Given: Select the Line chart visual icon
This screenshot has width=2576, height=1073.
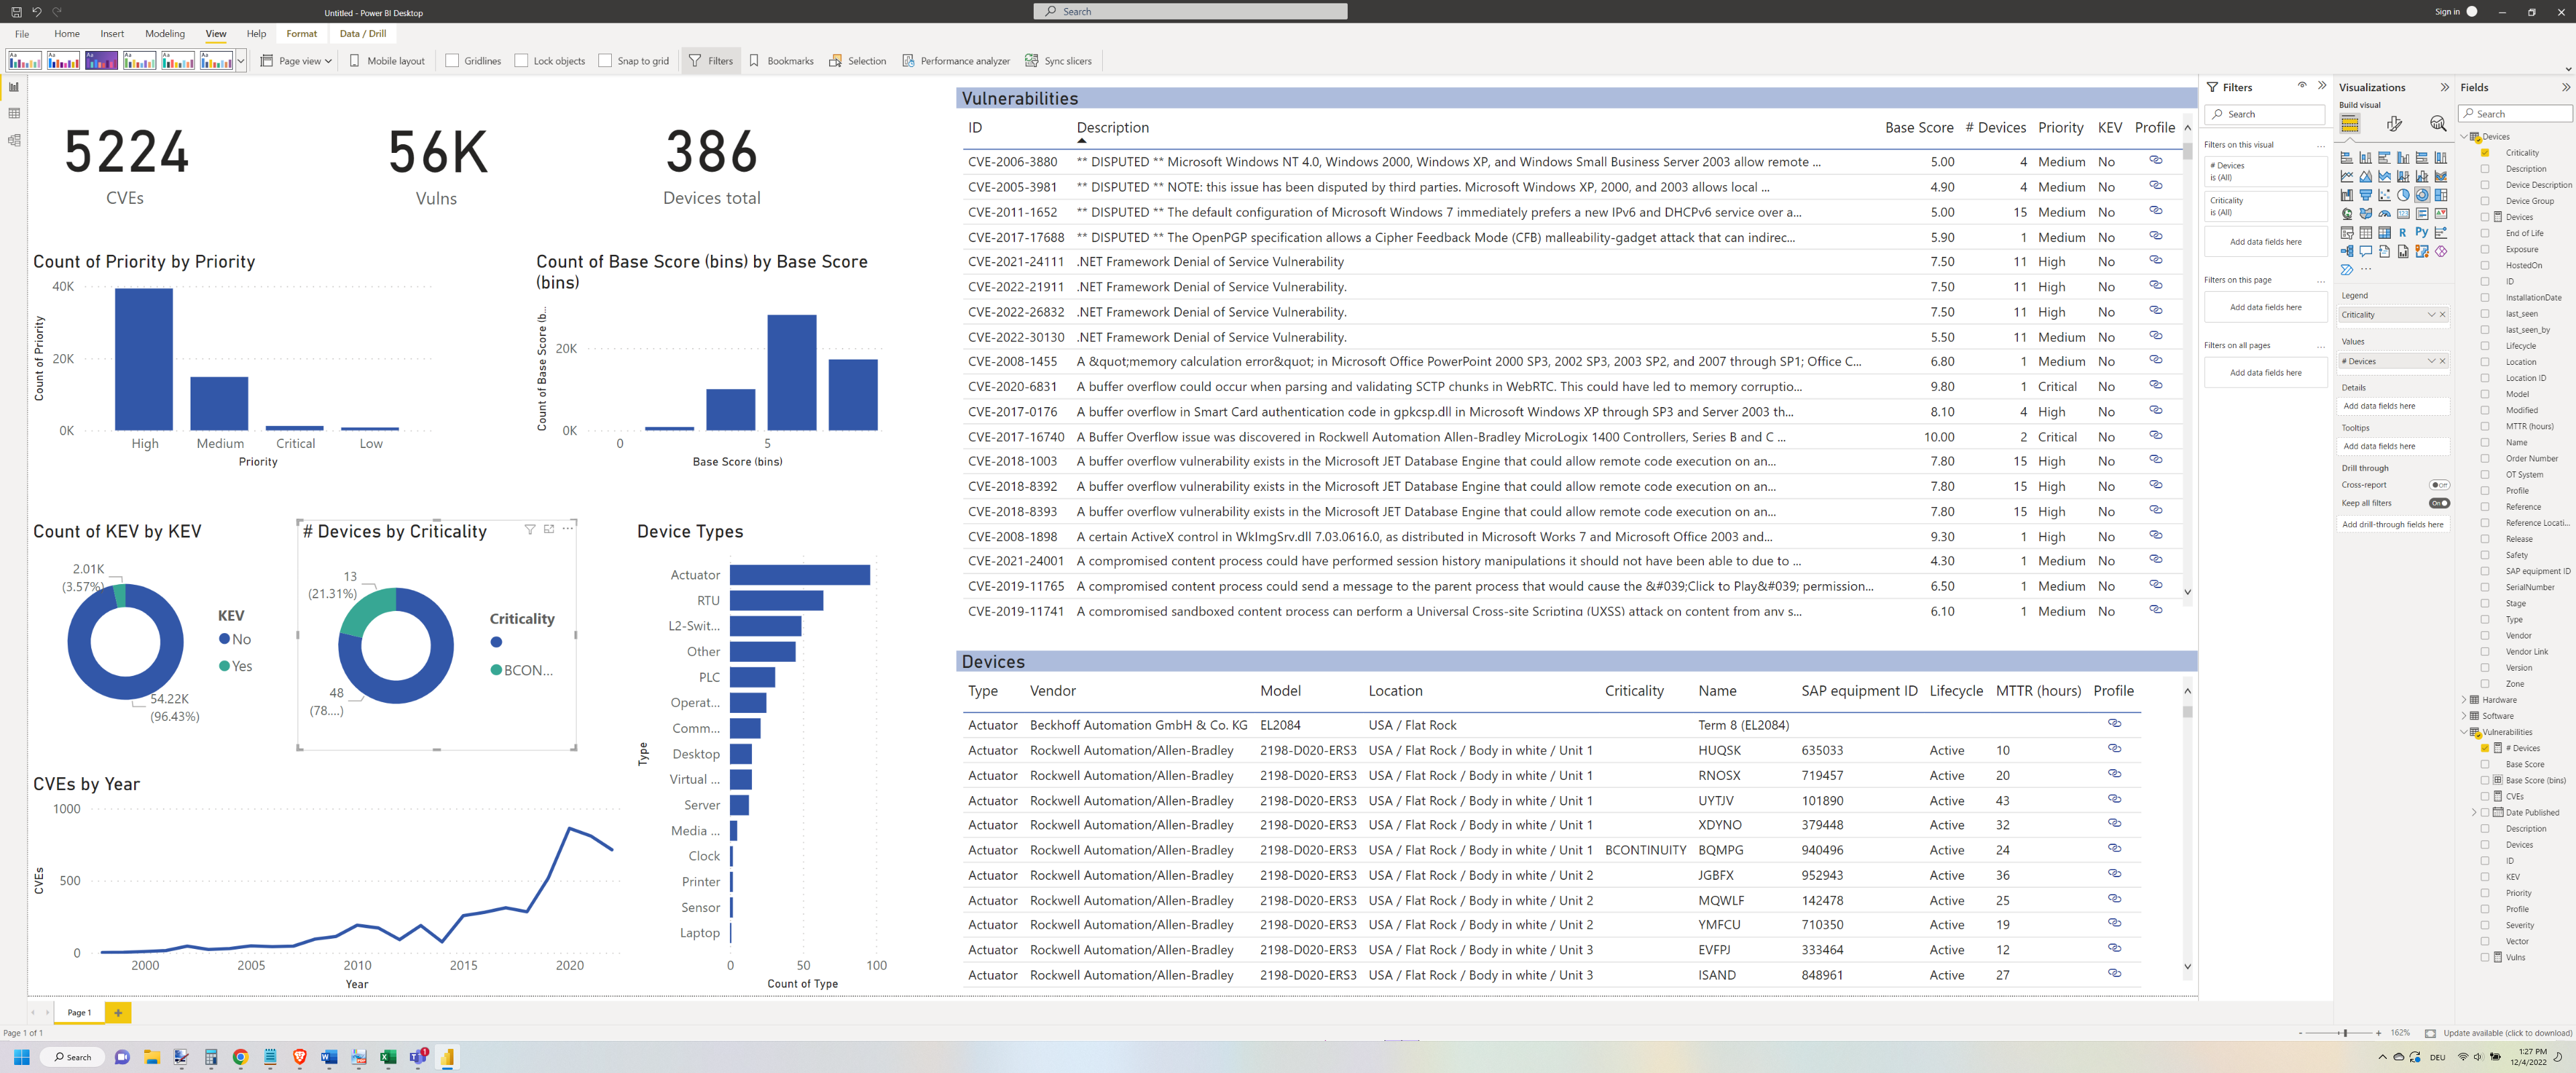Looking at the screenshot, I should (x=2347, y=176).
